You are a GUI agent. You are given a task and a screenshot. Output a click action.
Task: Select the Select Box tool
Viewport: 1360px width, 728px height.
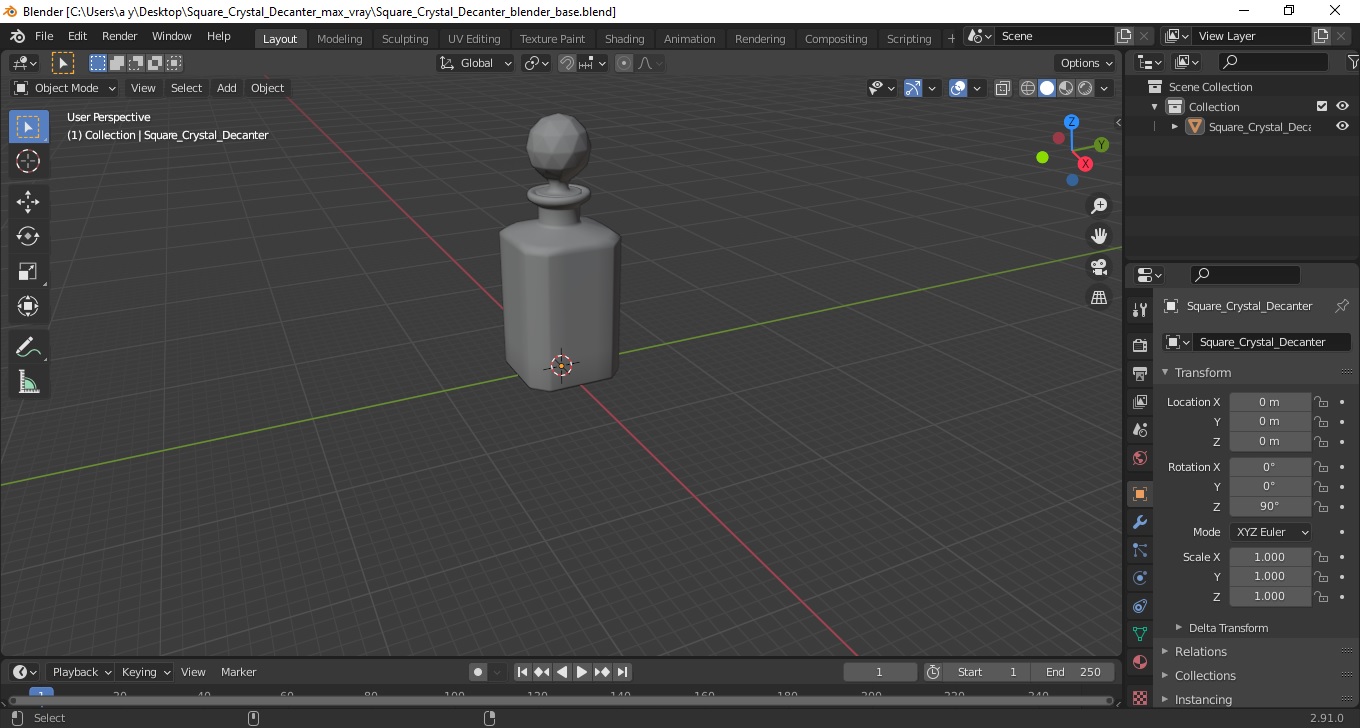coord(28,127)
